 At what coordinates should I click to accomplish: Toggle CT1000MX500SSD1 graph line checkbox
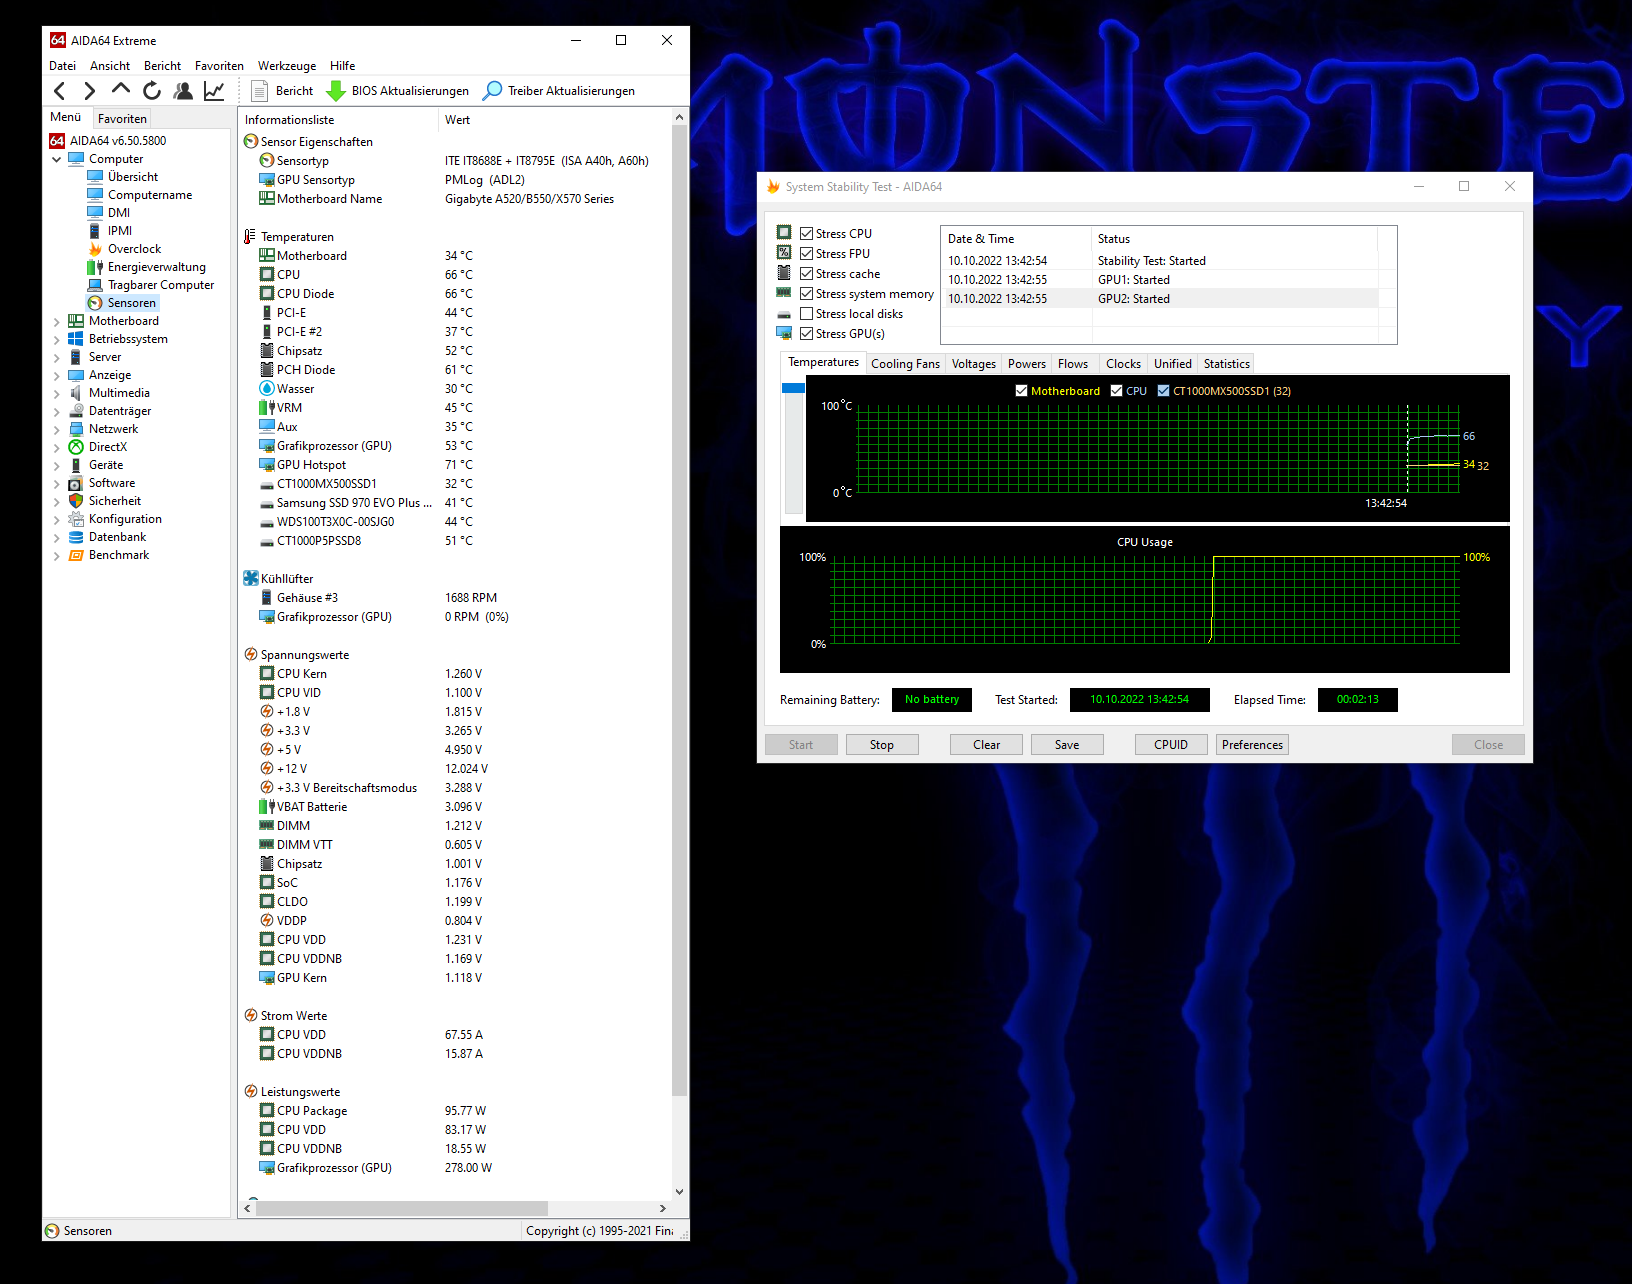1163,391
